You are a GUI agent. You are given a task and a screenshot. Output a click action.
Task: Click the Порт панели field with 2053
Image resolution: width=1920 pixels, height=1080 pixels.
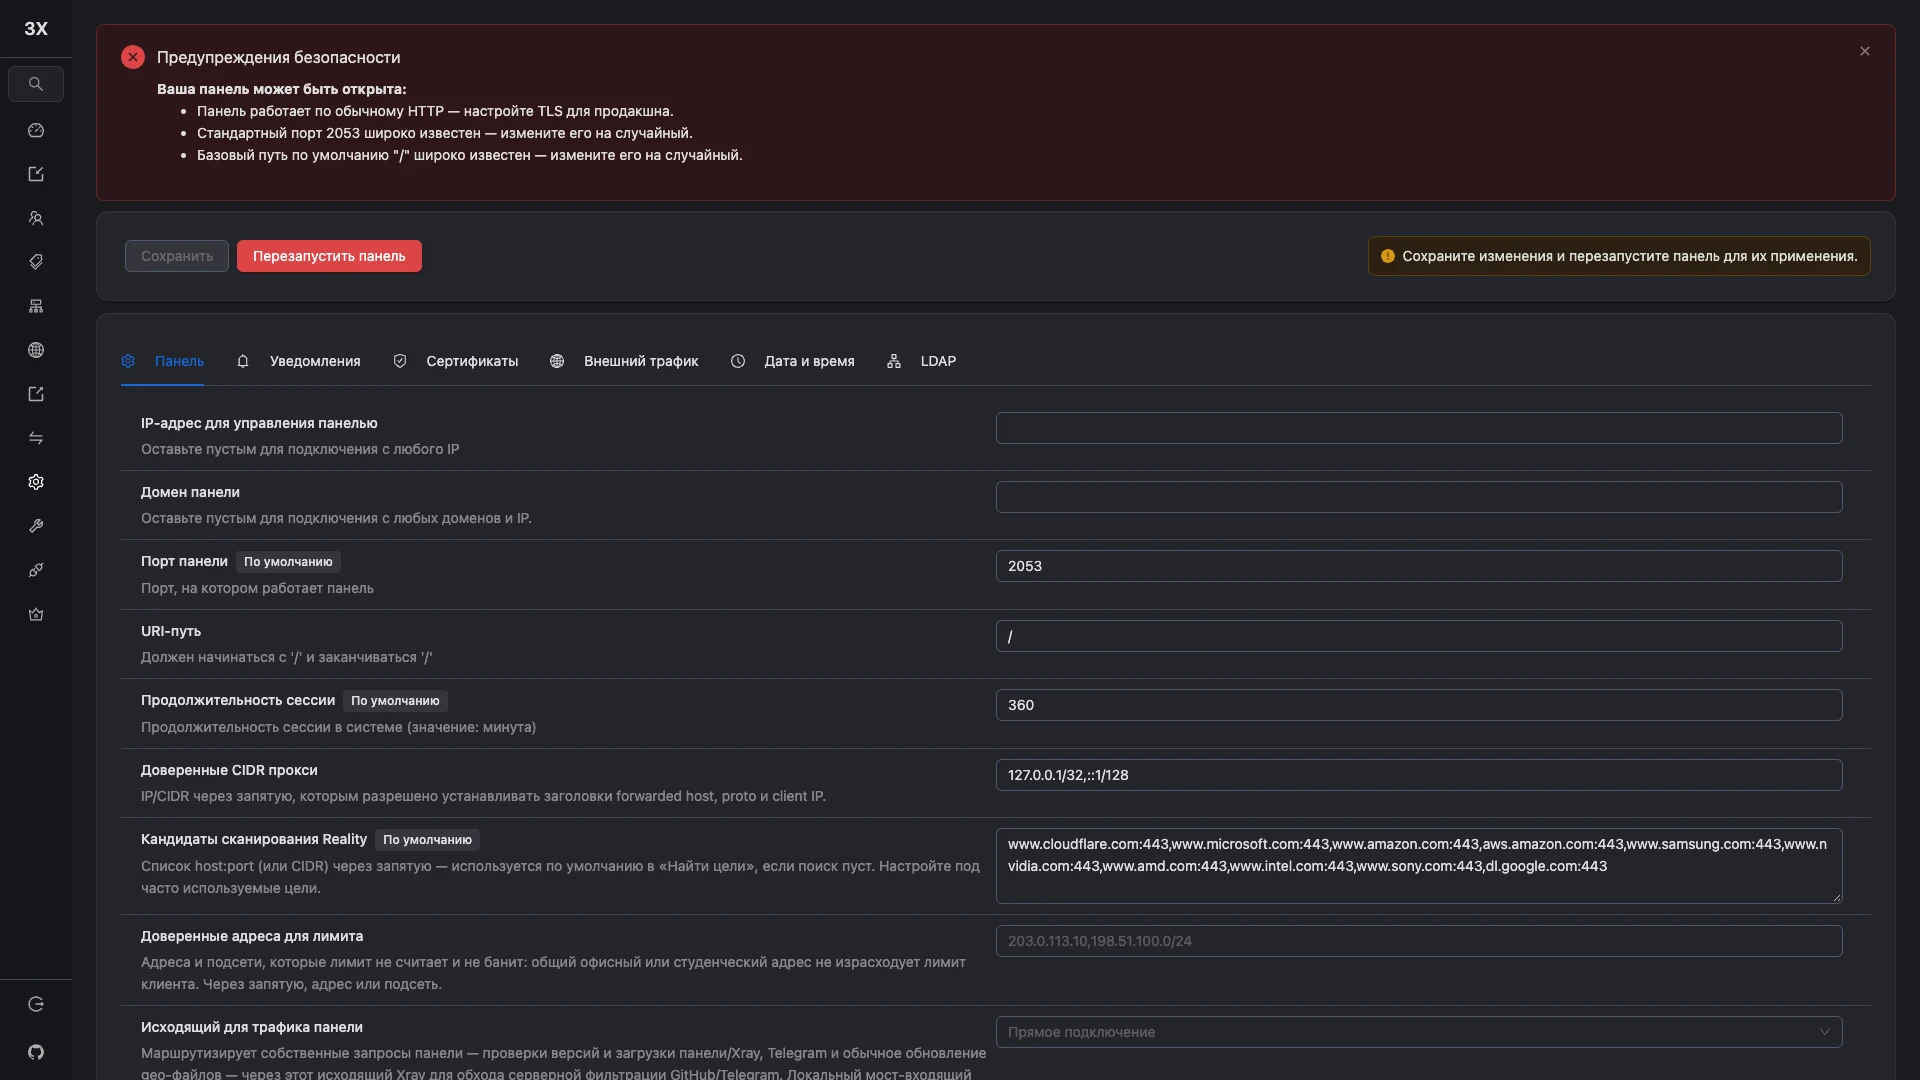1419,566
